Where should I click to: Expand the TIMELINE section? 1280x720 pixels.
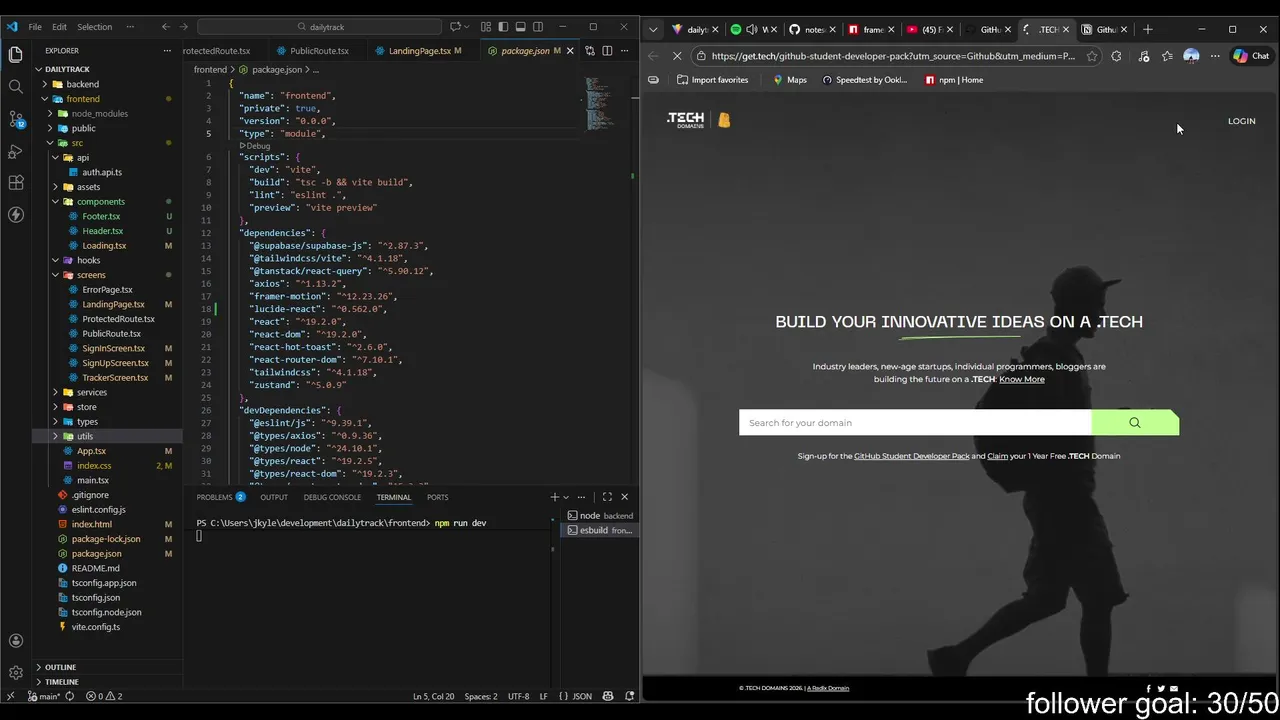pos(62,682)
